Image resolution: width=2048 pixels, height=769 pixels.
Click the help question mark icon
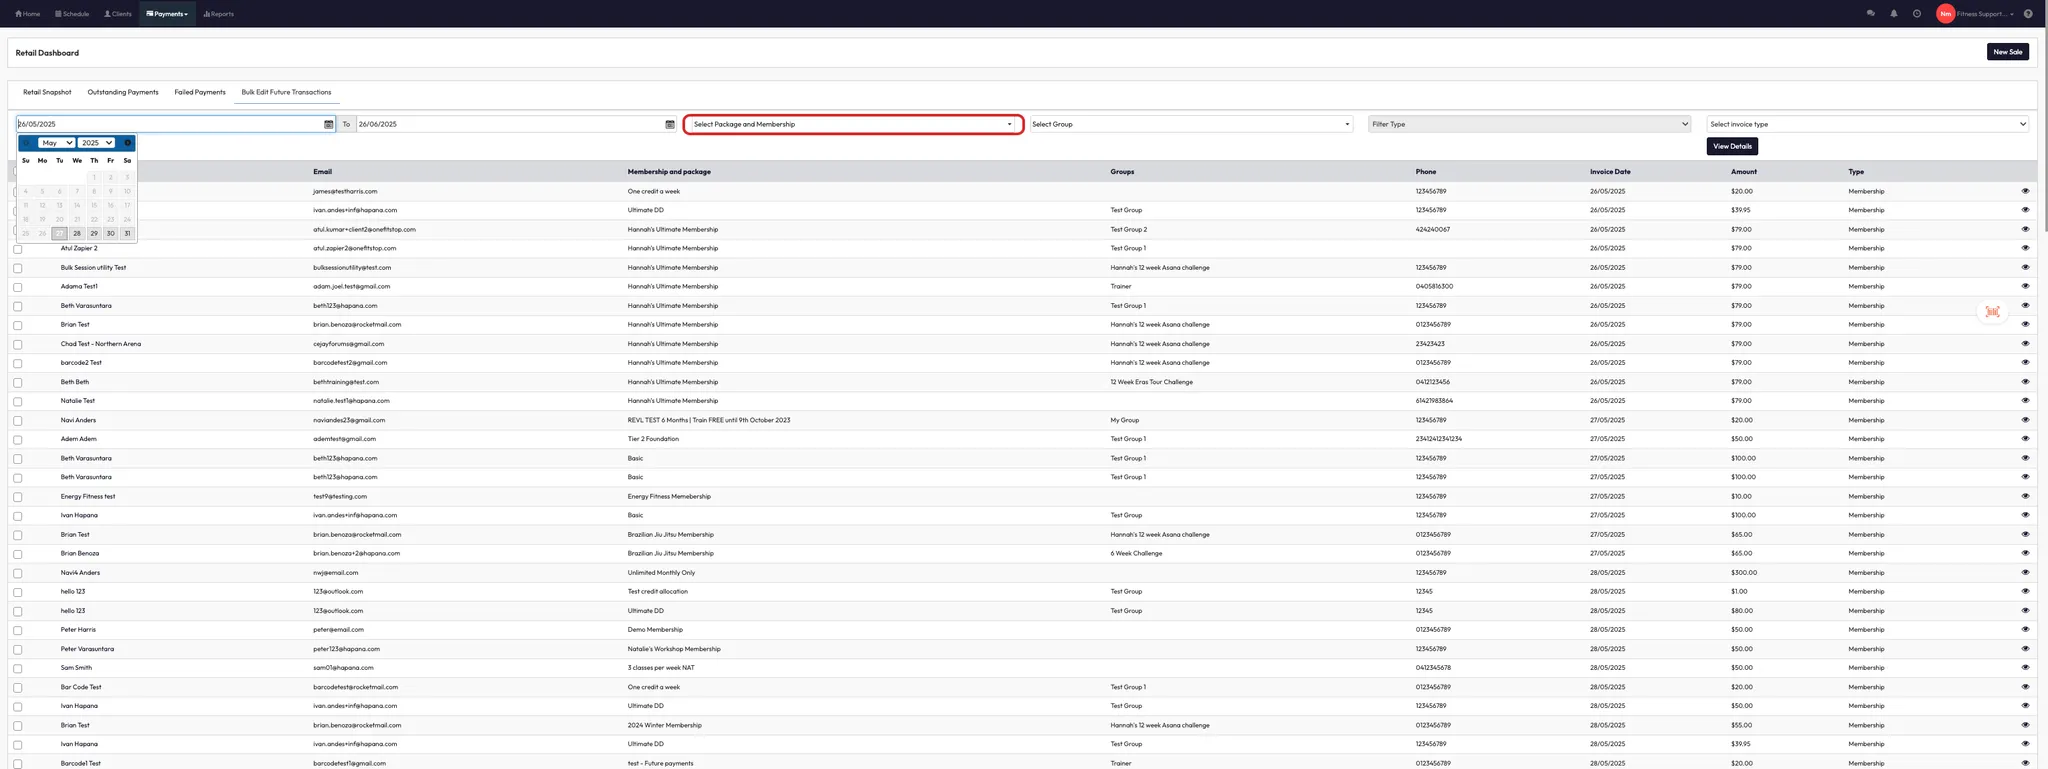click(x=2027, y=14)
